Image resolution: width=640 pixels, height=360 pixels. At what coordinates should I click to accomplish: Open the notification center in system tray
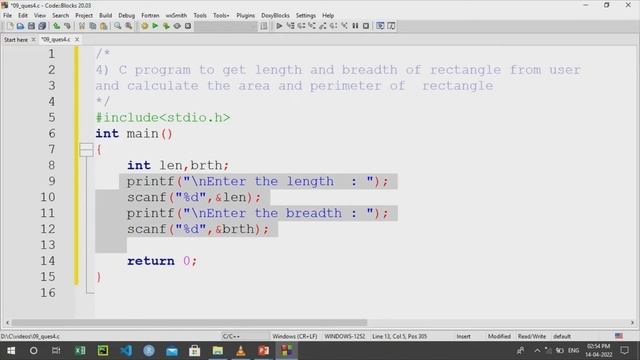pos(624,351)
